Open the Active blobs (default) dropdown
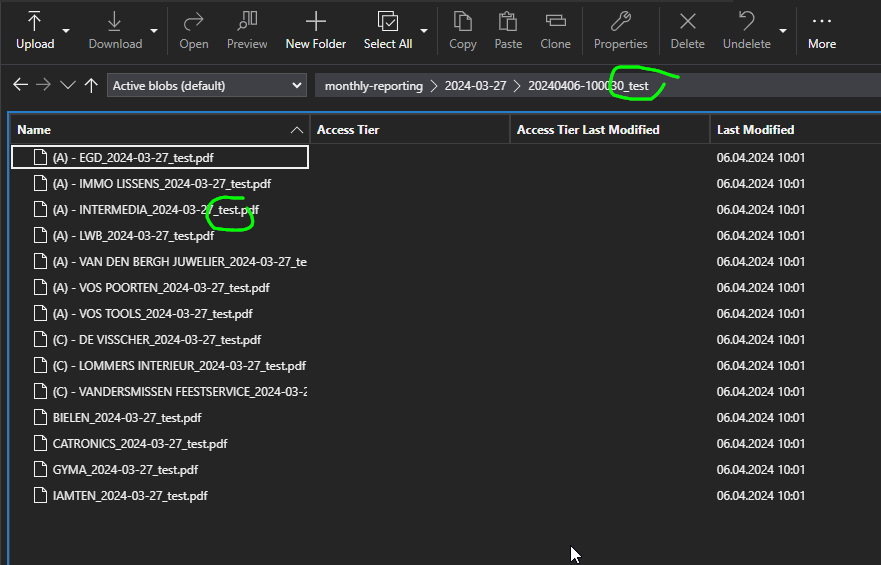This screenshot has height=565, width=881. pyautogui.click(x=207, y=85)
